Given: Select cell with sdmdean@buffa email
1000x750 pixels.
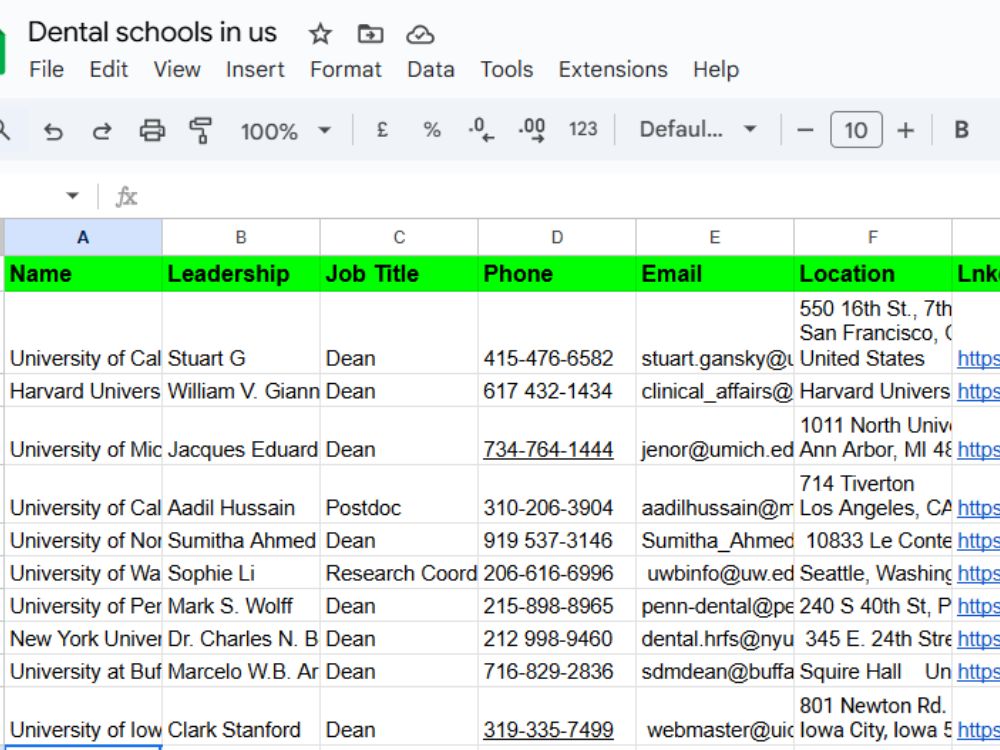Looking at the screenshot, I should click(715, 671).
